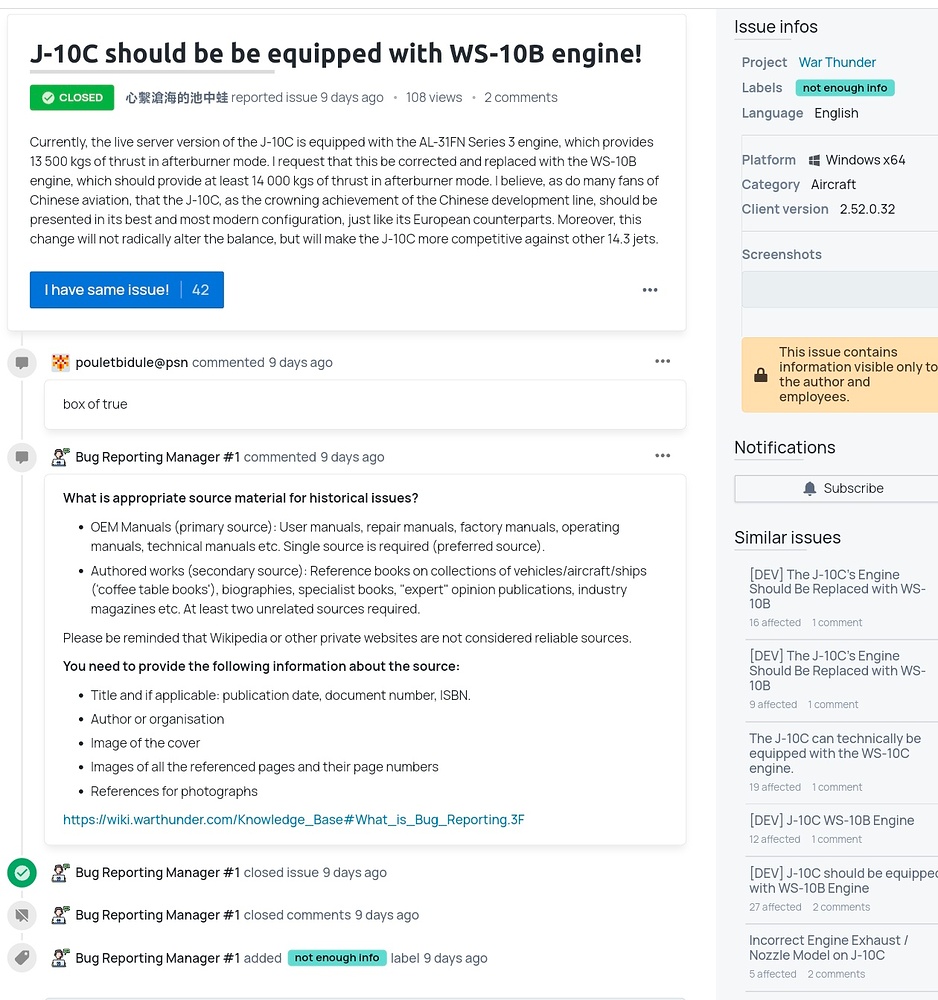The image size is (938, 1000).
Task: Click the closed comments timeline icon
Action: click(21, 915)
